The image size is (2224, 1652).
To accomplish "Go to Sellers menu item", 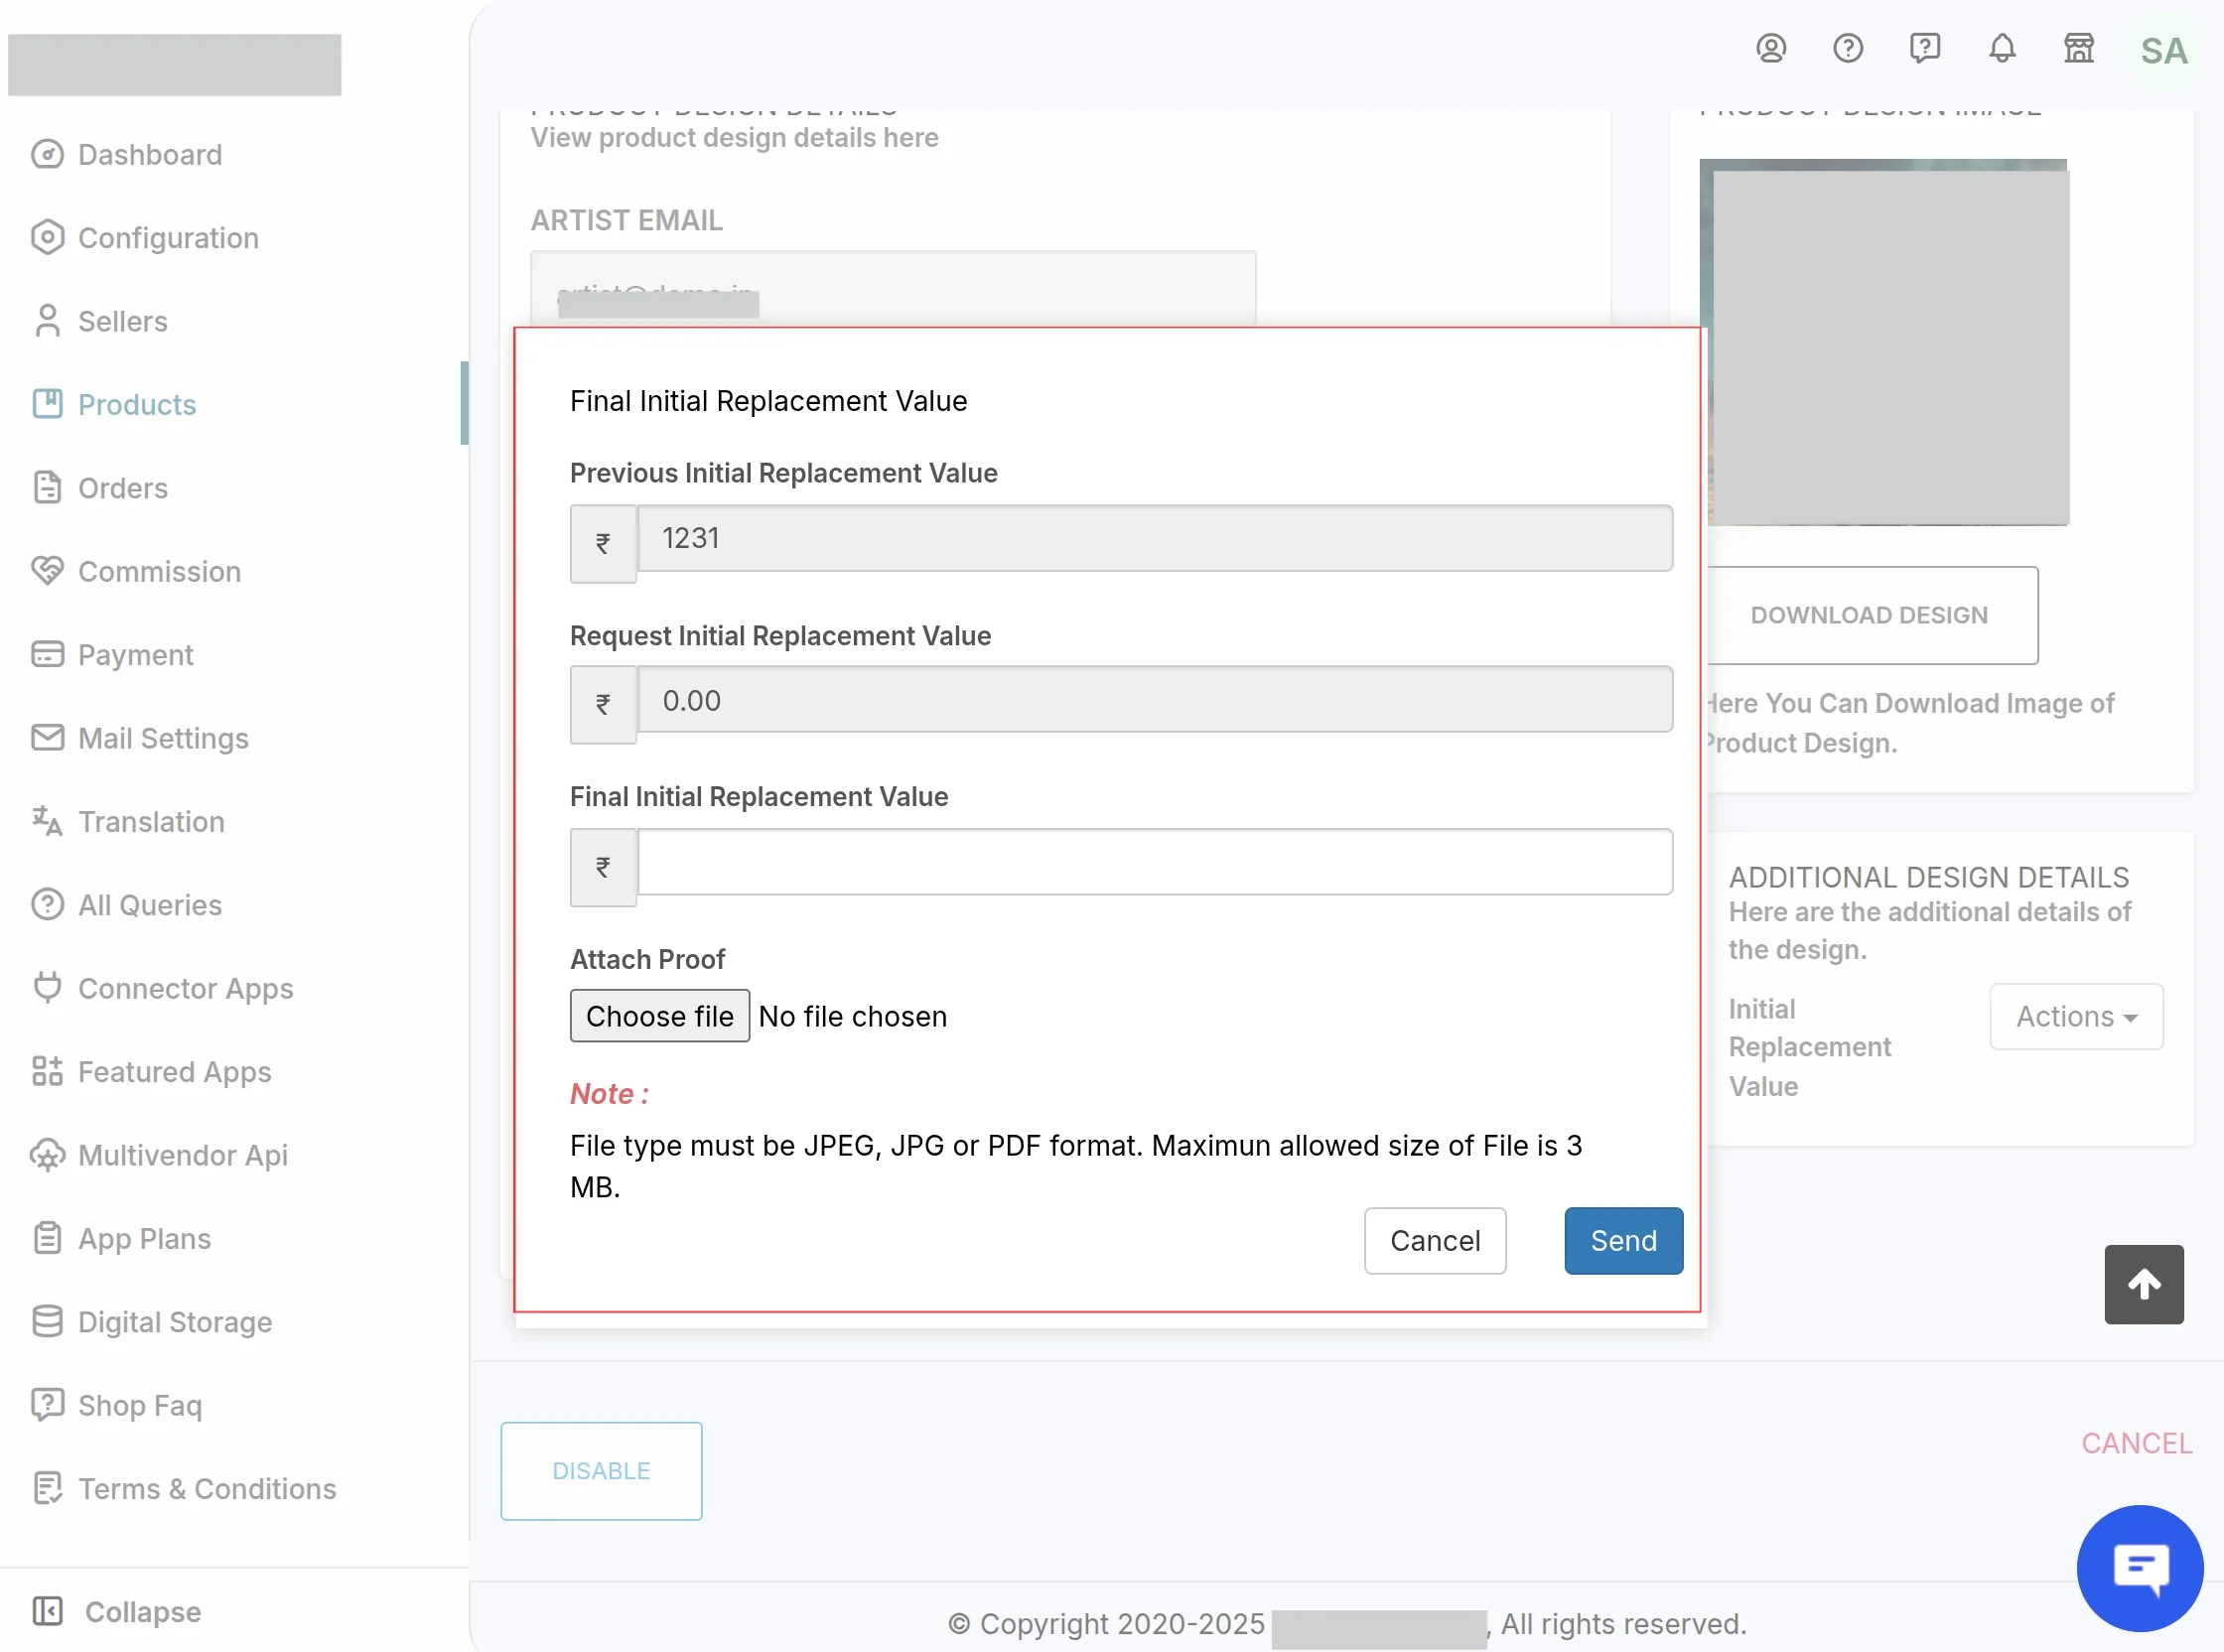I will click(x=122, y=321).
